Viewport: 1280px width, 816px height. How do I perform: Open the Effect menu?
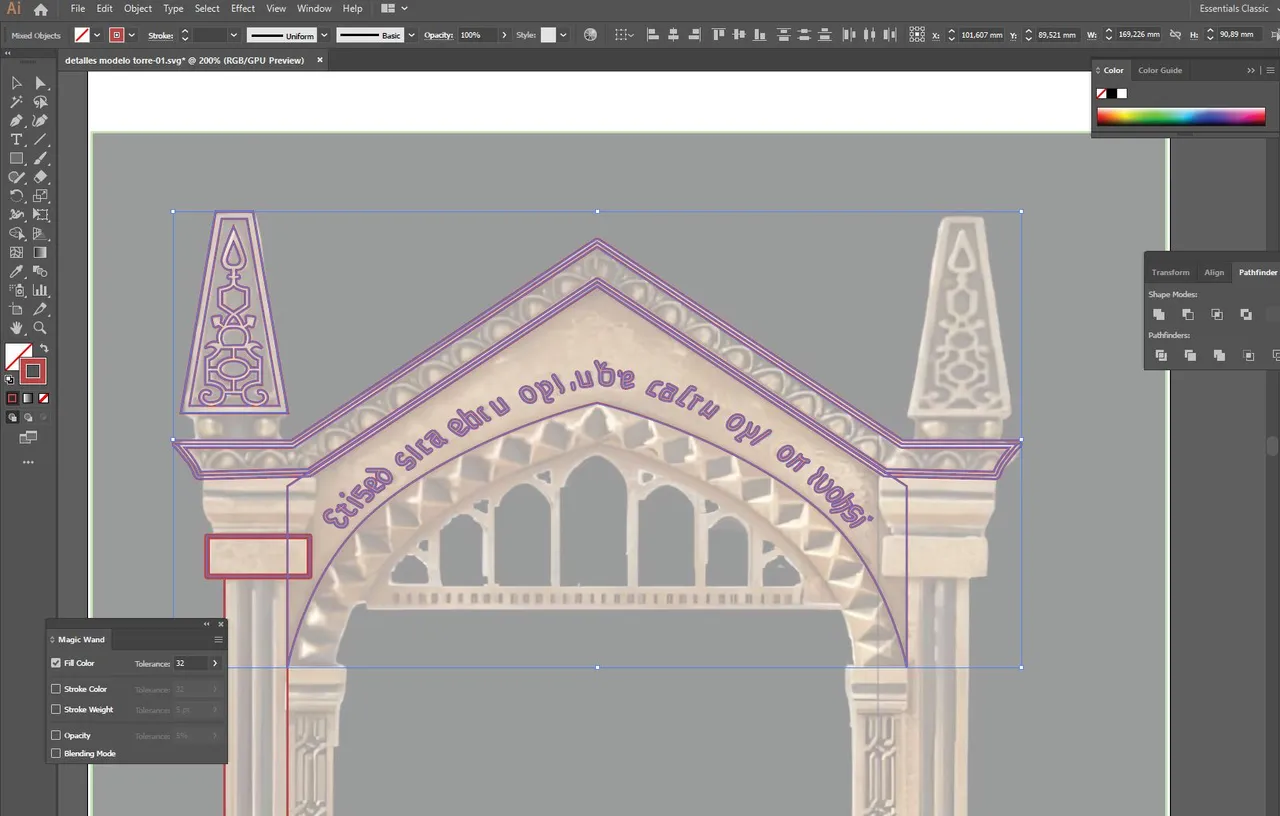(243, 9)
